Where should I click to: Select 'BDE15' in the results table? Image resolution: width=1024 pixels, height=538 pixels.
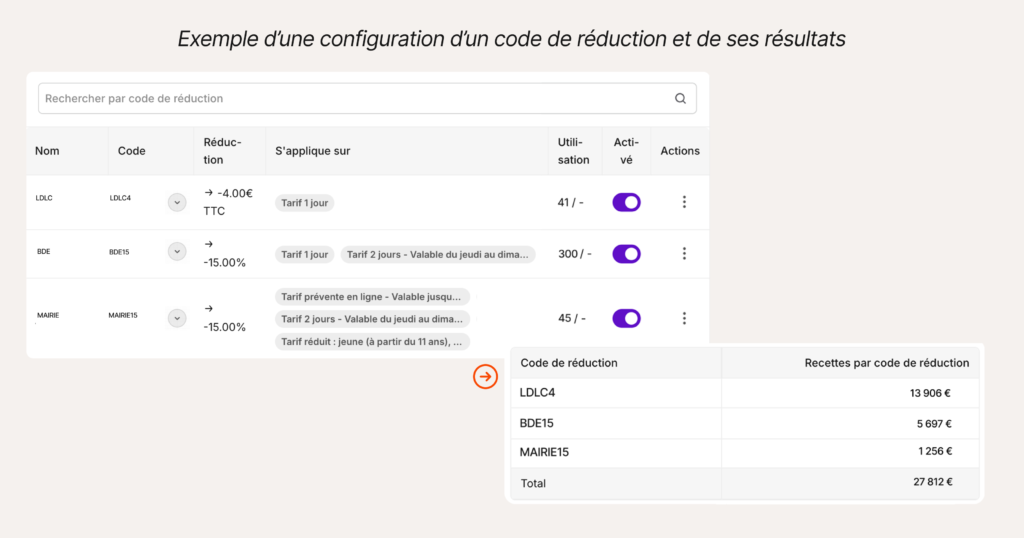537,423
